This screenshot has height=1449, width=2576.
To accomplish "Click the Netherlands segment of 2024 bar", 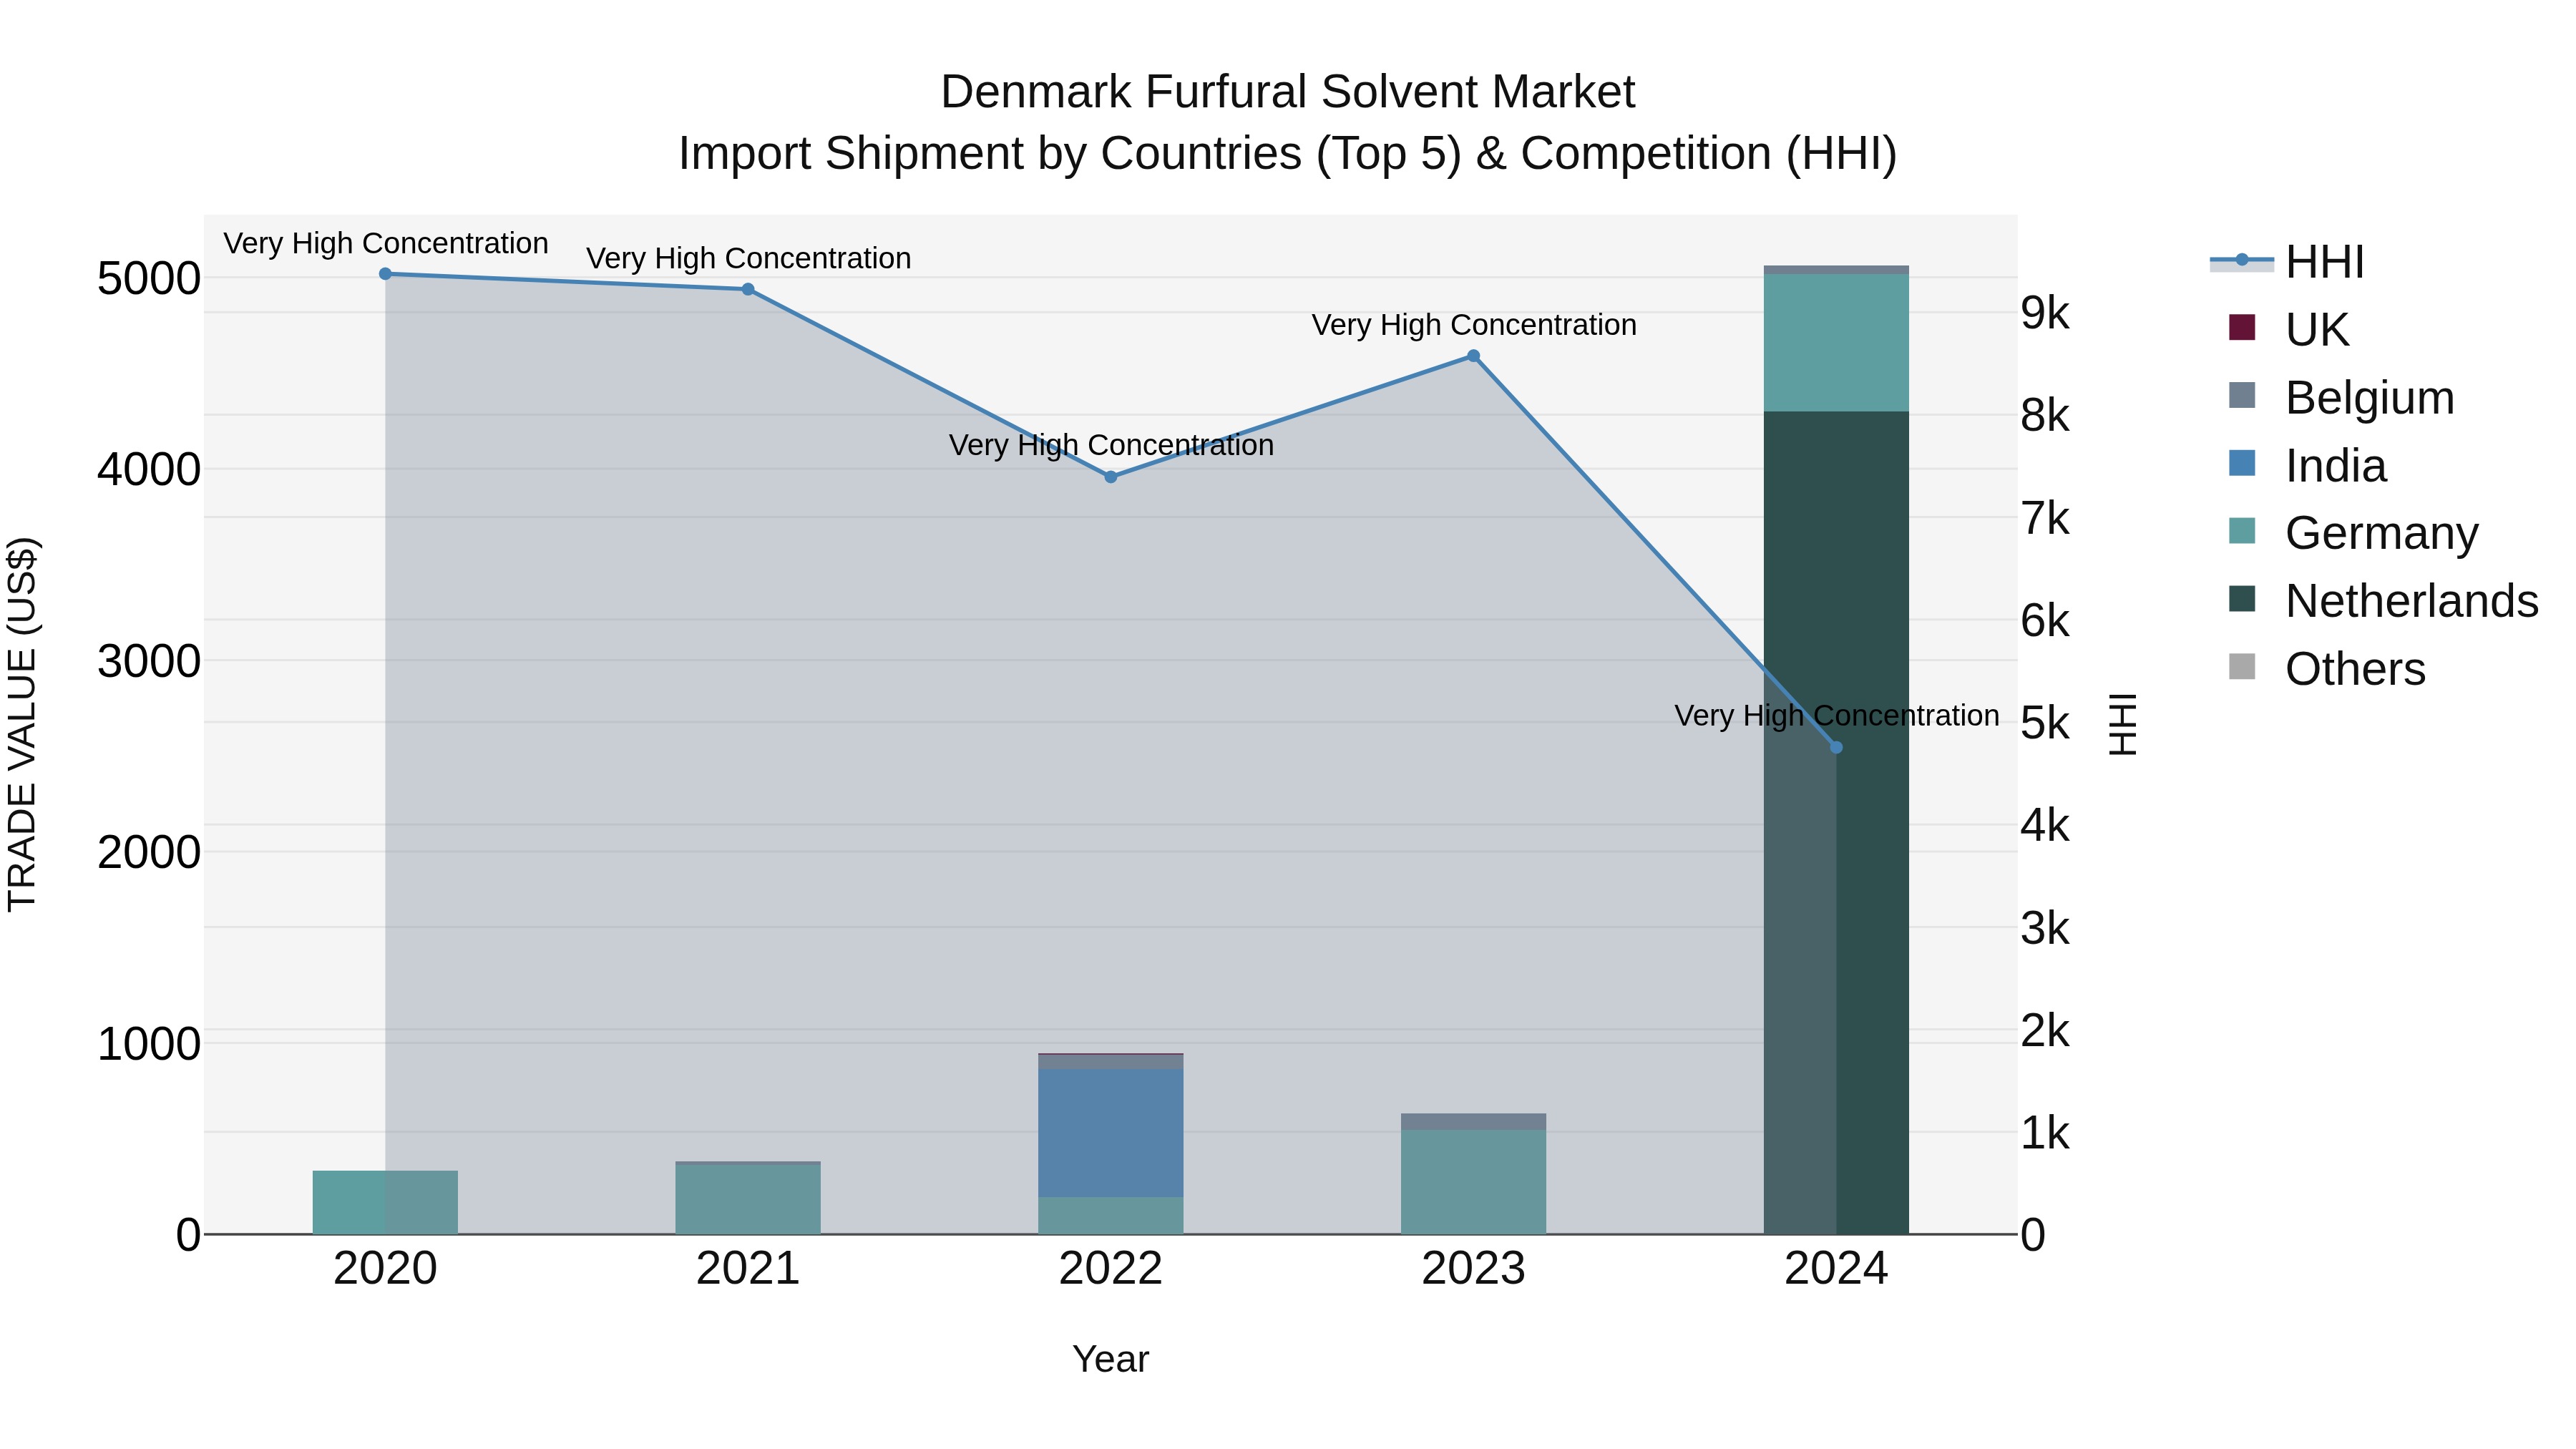I will point(1836,823).
